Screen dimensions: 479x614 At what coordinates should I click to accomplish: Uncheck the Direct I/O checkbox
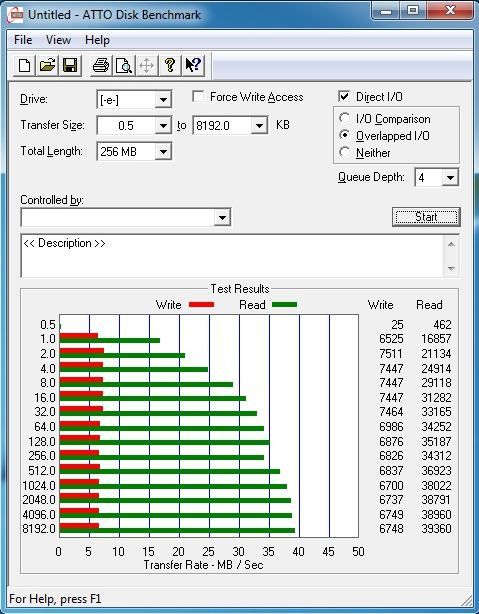coord(344,96)
